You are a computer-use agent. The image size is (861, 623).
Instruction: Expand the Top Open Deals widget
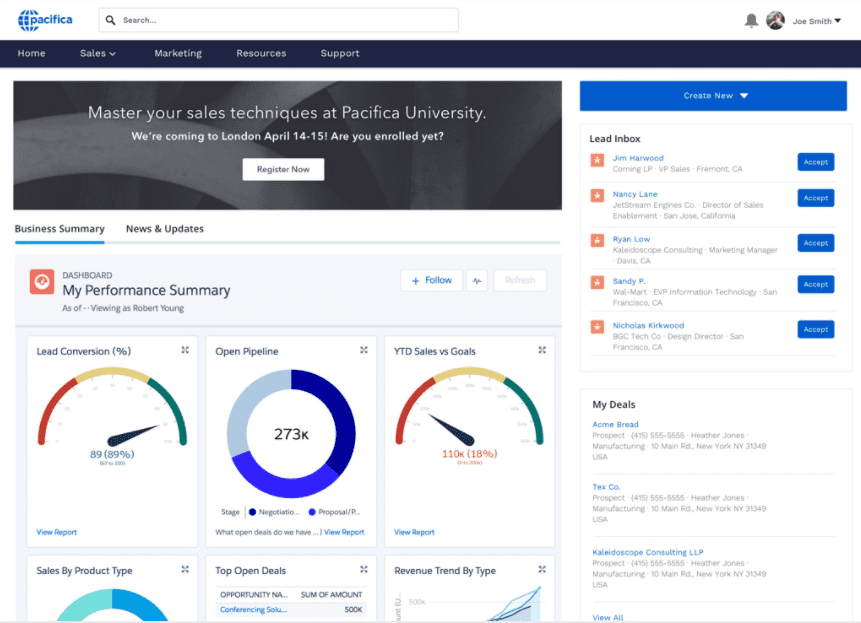[364, 570]
